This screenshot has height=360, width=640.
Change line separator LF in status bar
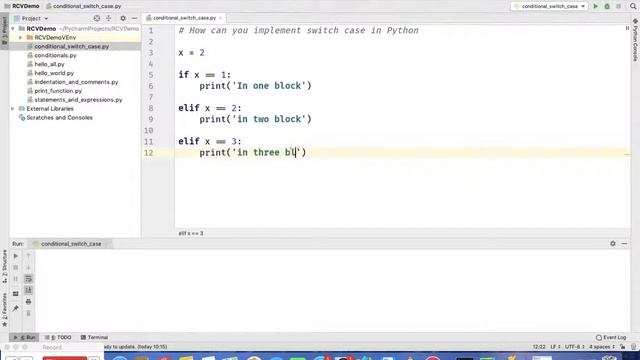555,347
